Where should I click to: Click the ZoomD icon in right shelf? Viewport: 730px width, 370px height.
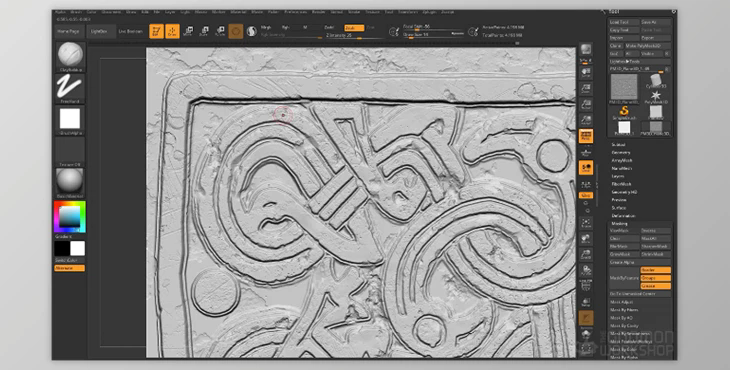(x=586, y=255)
